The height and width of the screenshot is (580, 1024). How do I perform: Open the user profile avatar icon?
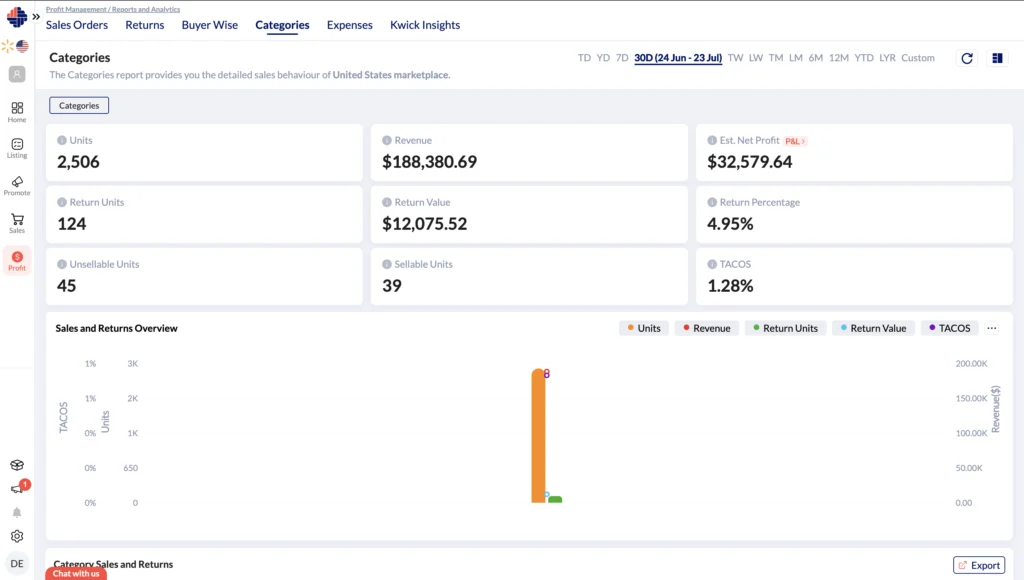(x=17, y=74)
